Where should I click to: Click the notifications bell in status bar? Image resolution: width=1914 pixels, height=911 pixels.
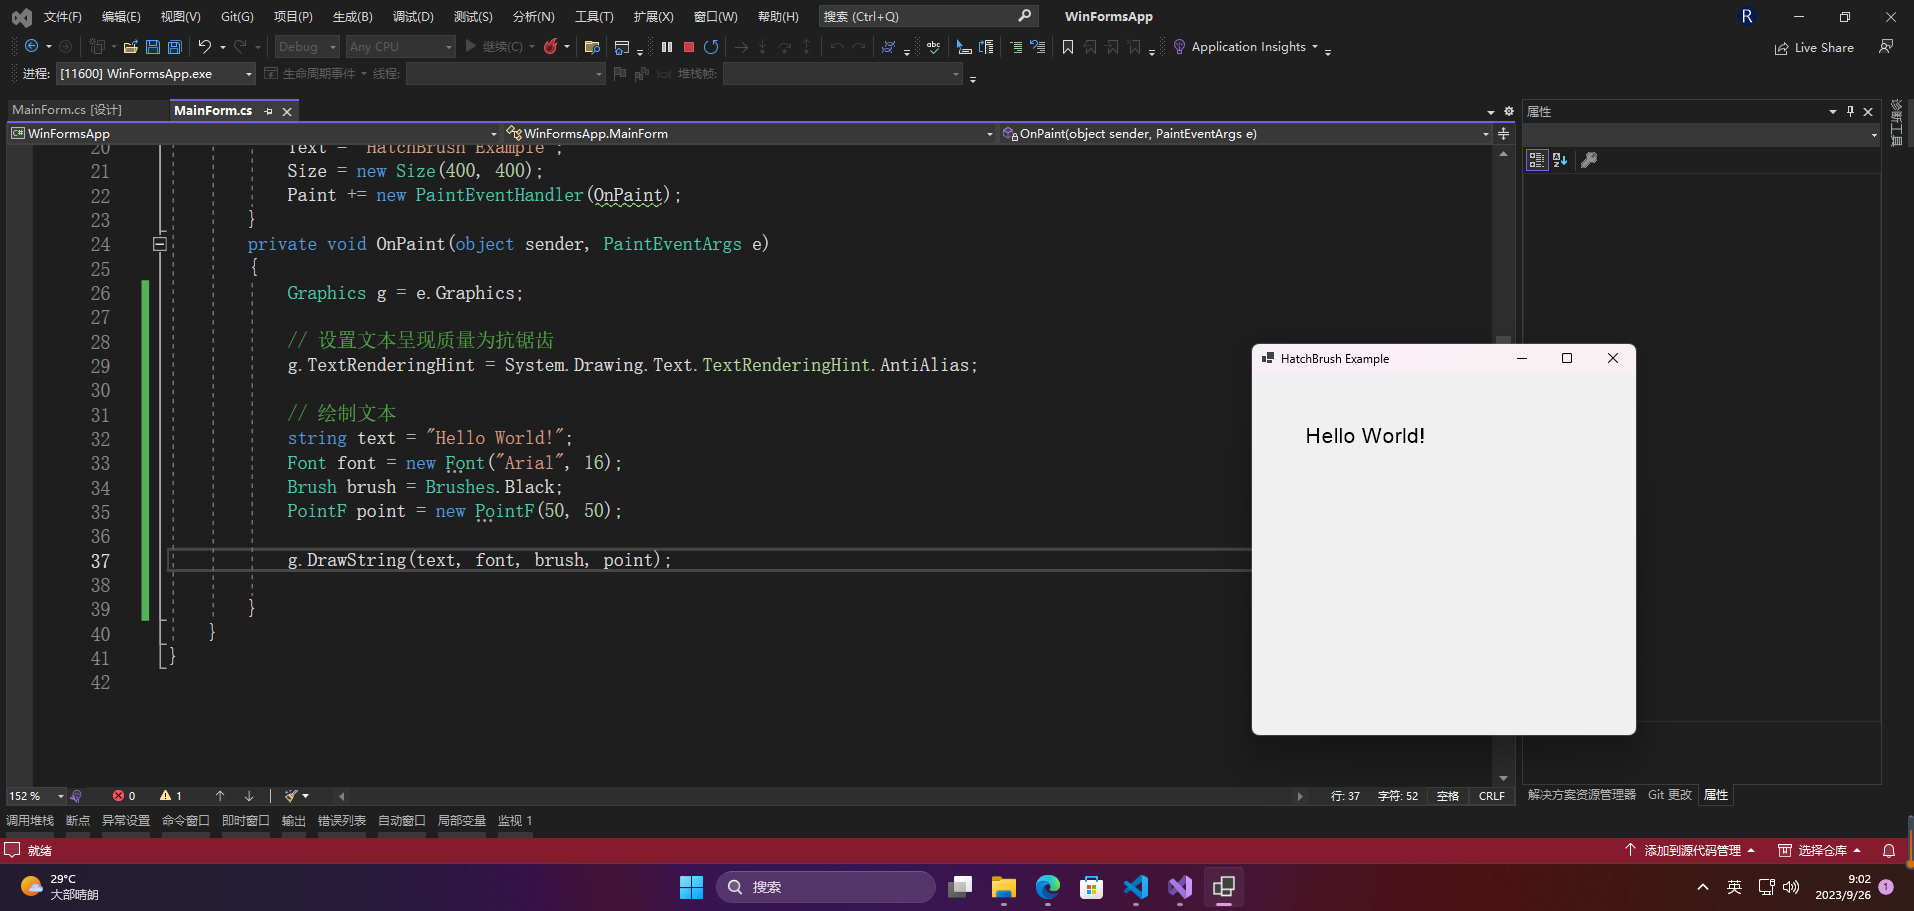coord(1889,850)
